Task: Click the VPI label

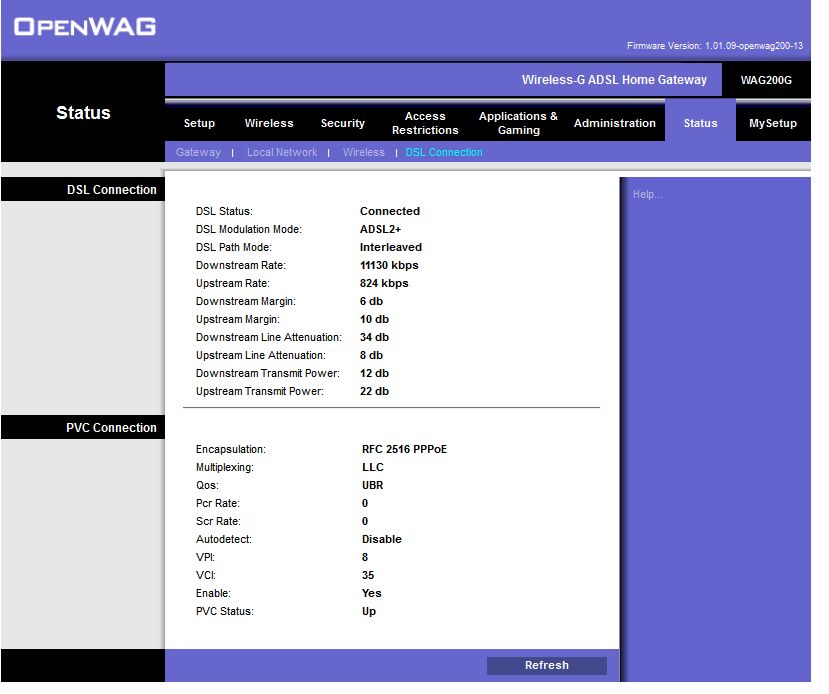Action: point(205,557)
